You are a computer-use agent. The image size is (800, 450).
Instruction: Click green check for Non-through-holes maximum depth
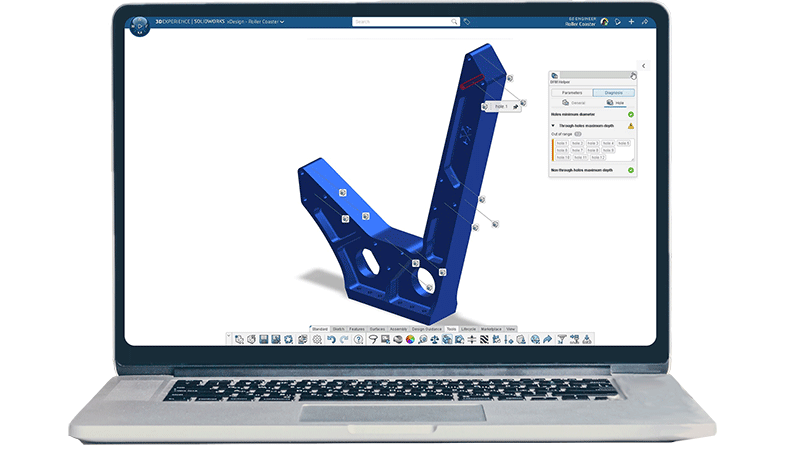pyautogui.click(x=631, y=170)
